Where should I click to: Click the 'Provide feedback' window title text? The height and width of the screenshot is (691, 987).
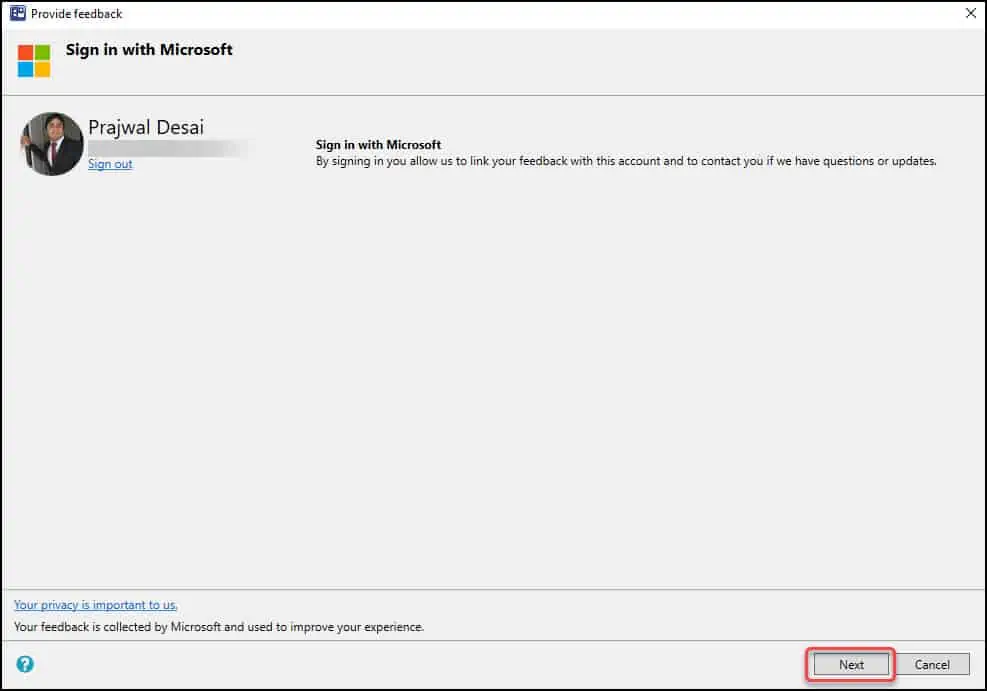[x=77, y=13]
